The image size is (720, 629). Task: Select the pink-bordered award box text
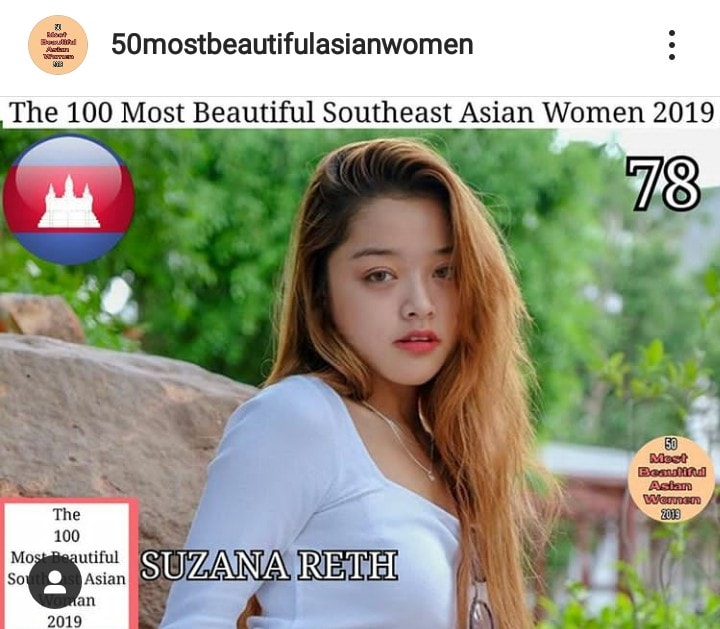[67, 565]
